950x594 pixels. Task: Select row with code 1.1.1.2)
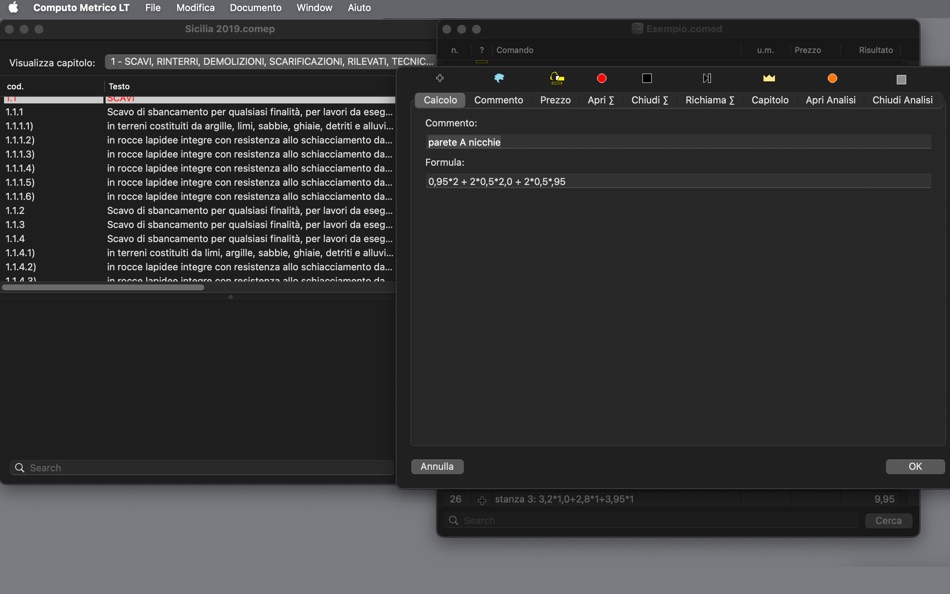pyautogui.click(x=198, y=140)
